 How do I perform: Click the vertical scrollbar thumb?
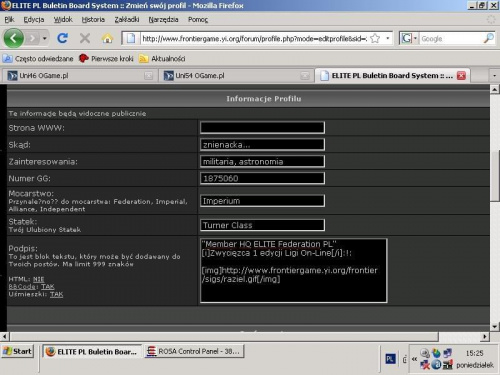coord(495,176)
